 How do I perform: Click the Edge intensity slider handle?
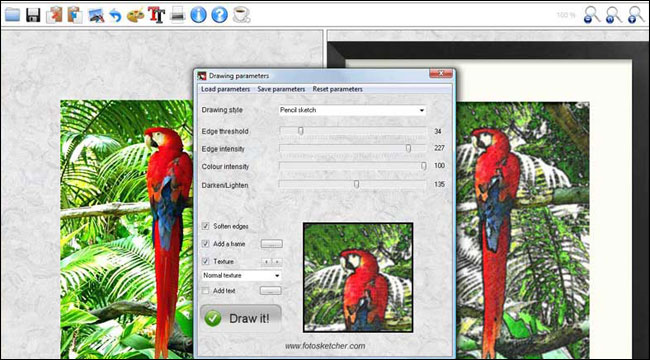pos(408,148)
